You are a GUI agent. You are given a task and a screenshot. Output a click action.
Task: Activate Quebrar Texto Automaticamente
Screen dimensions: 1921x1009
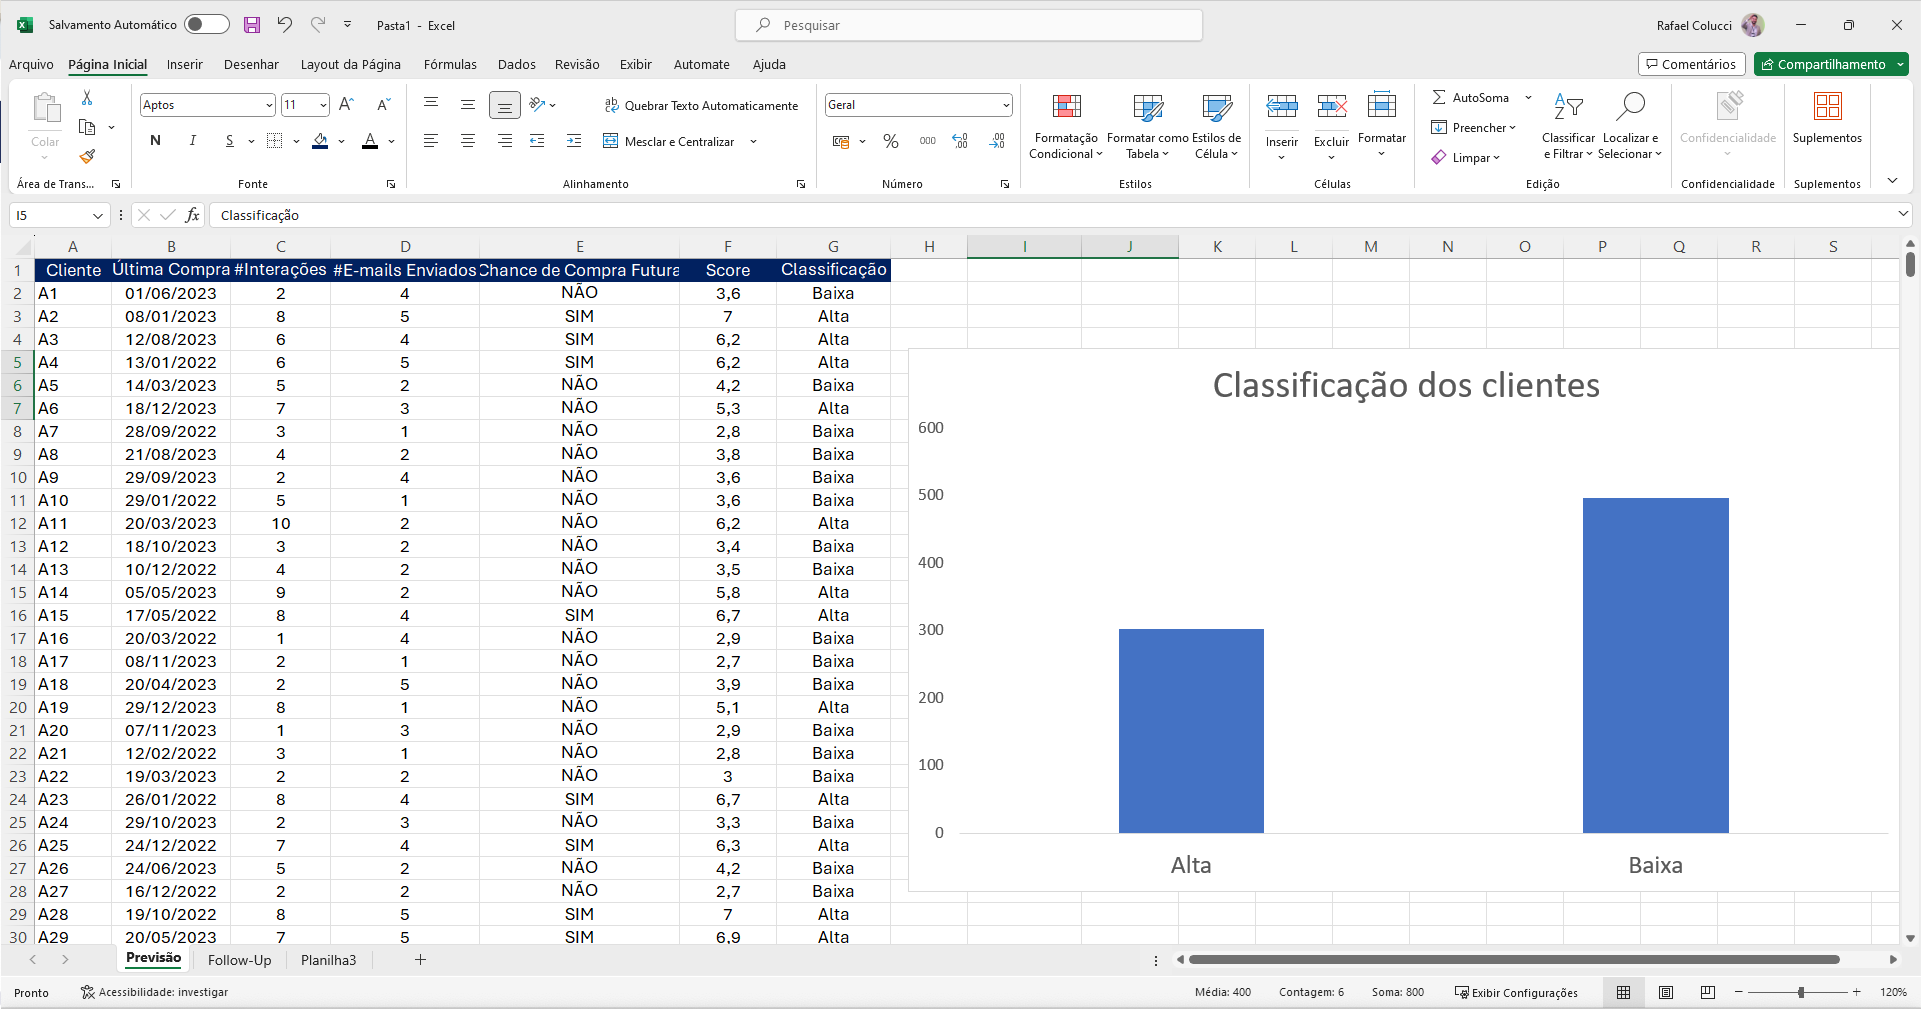point(701,104)
